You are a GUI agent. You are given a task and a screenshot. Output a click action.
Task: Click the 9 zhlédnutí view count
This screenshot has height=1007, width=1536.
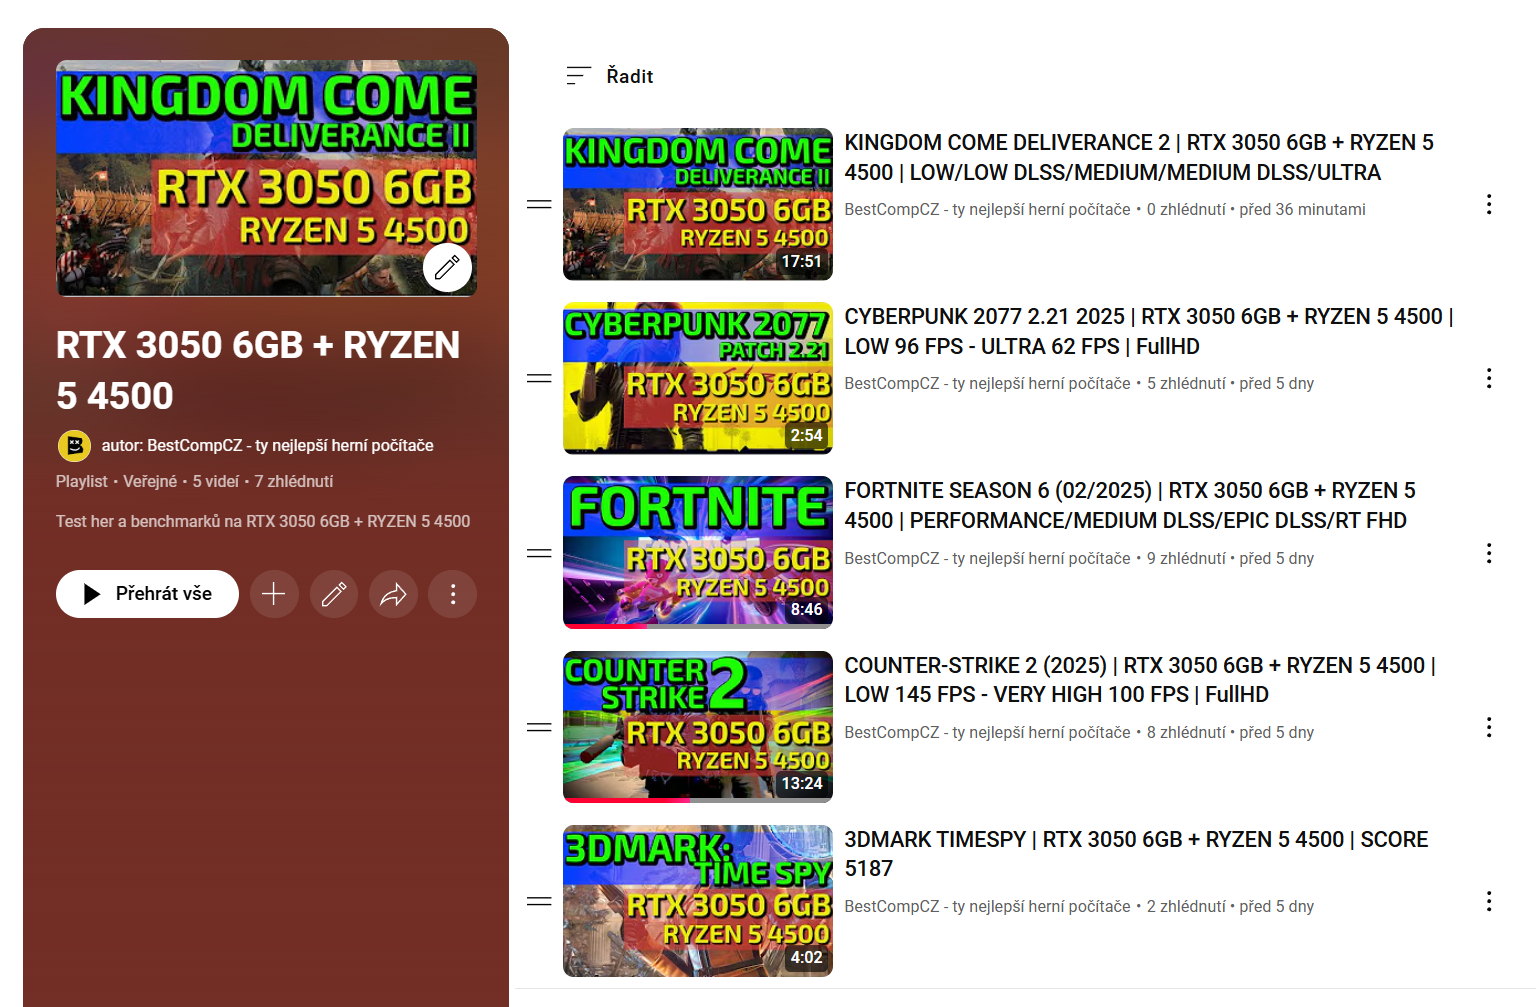click(1186, 558)
